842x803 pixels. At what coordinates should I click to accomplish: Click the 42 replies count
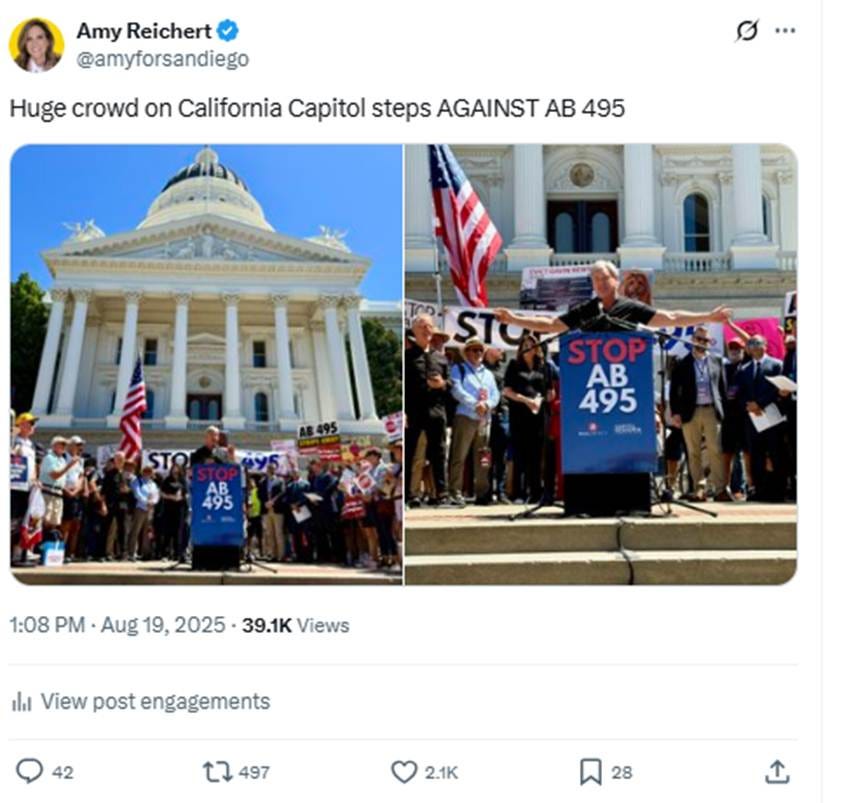coord(62,772)
